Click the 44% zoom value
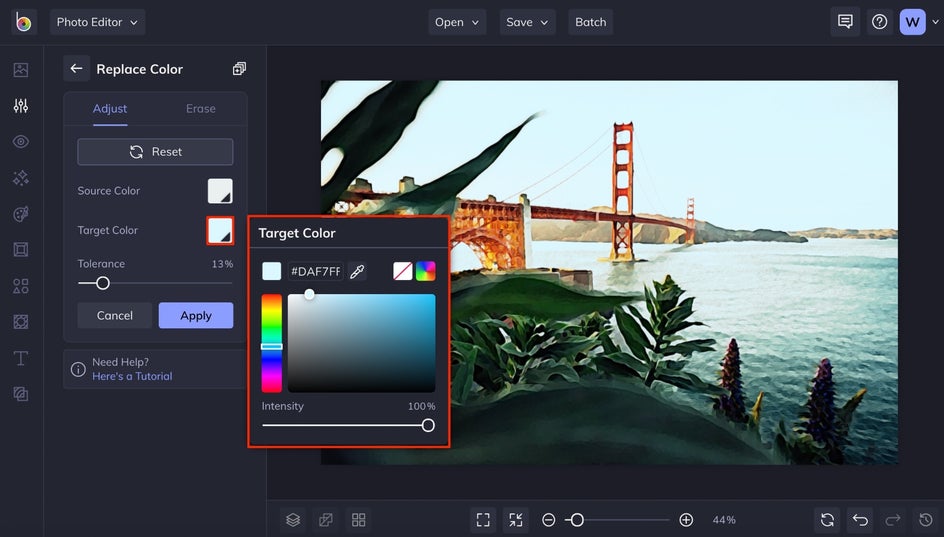Screen dimensions: 944x537 coord(724,520)
